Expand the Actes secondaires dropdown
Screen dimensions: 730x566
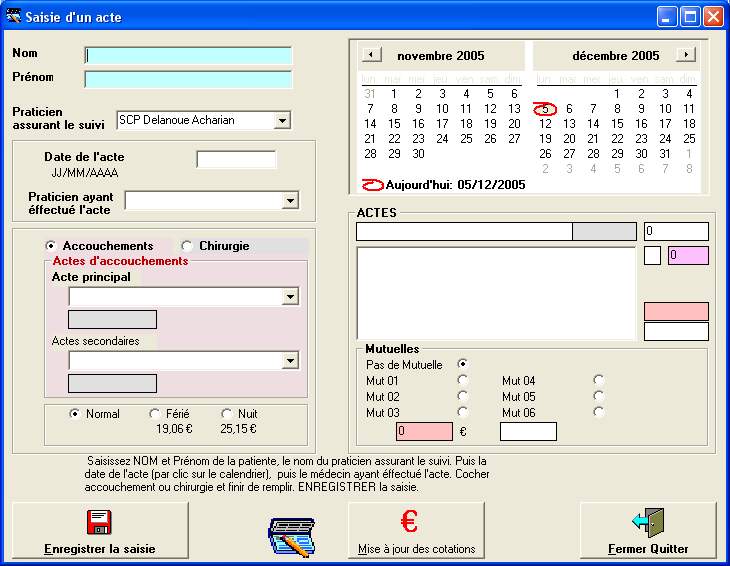click(290, 360)
